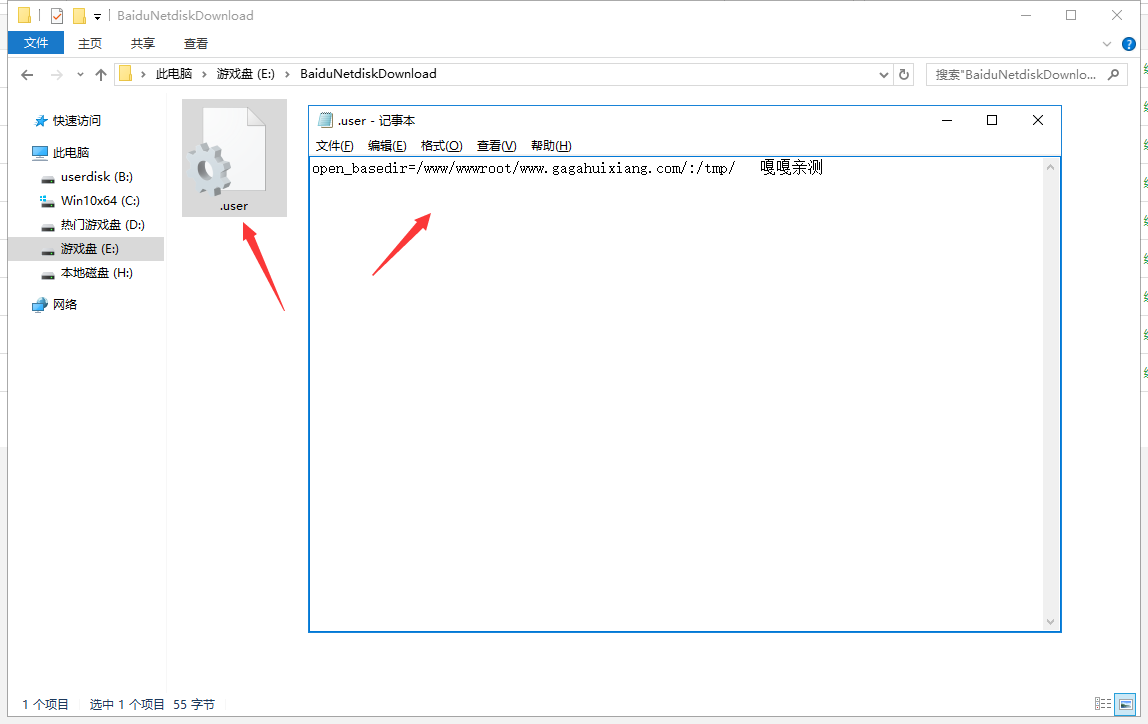Select 热门游戏盘 (D:) in the navigation pane
Viewport: 1148px width, 724px height.
(102, 225)
